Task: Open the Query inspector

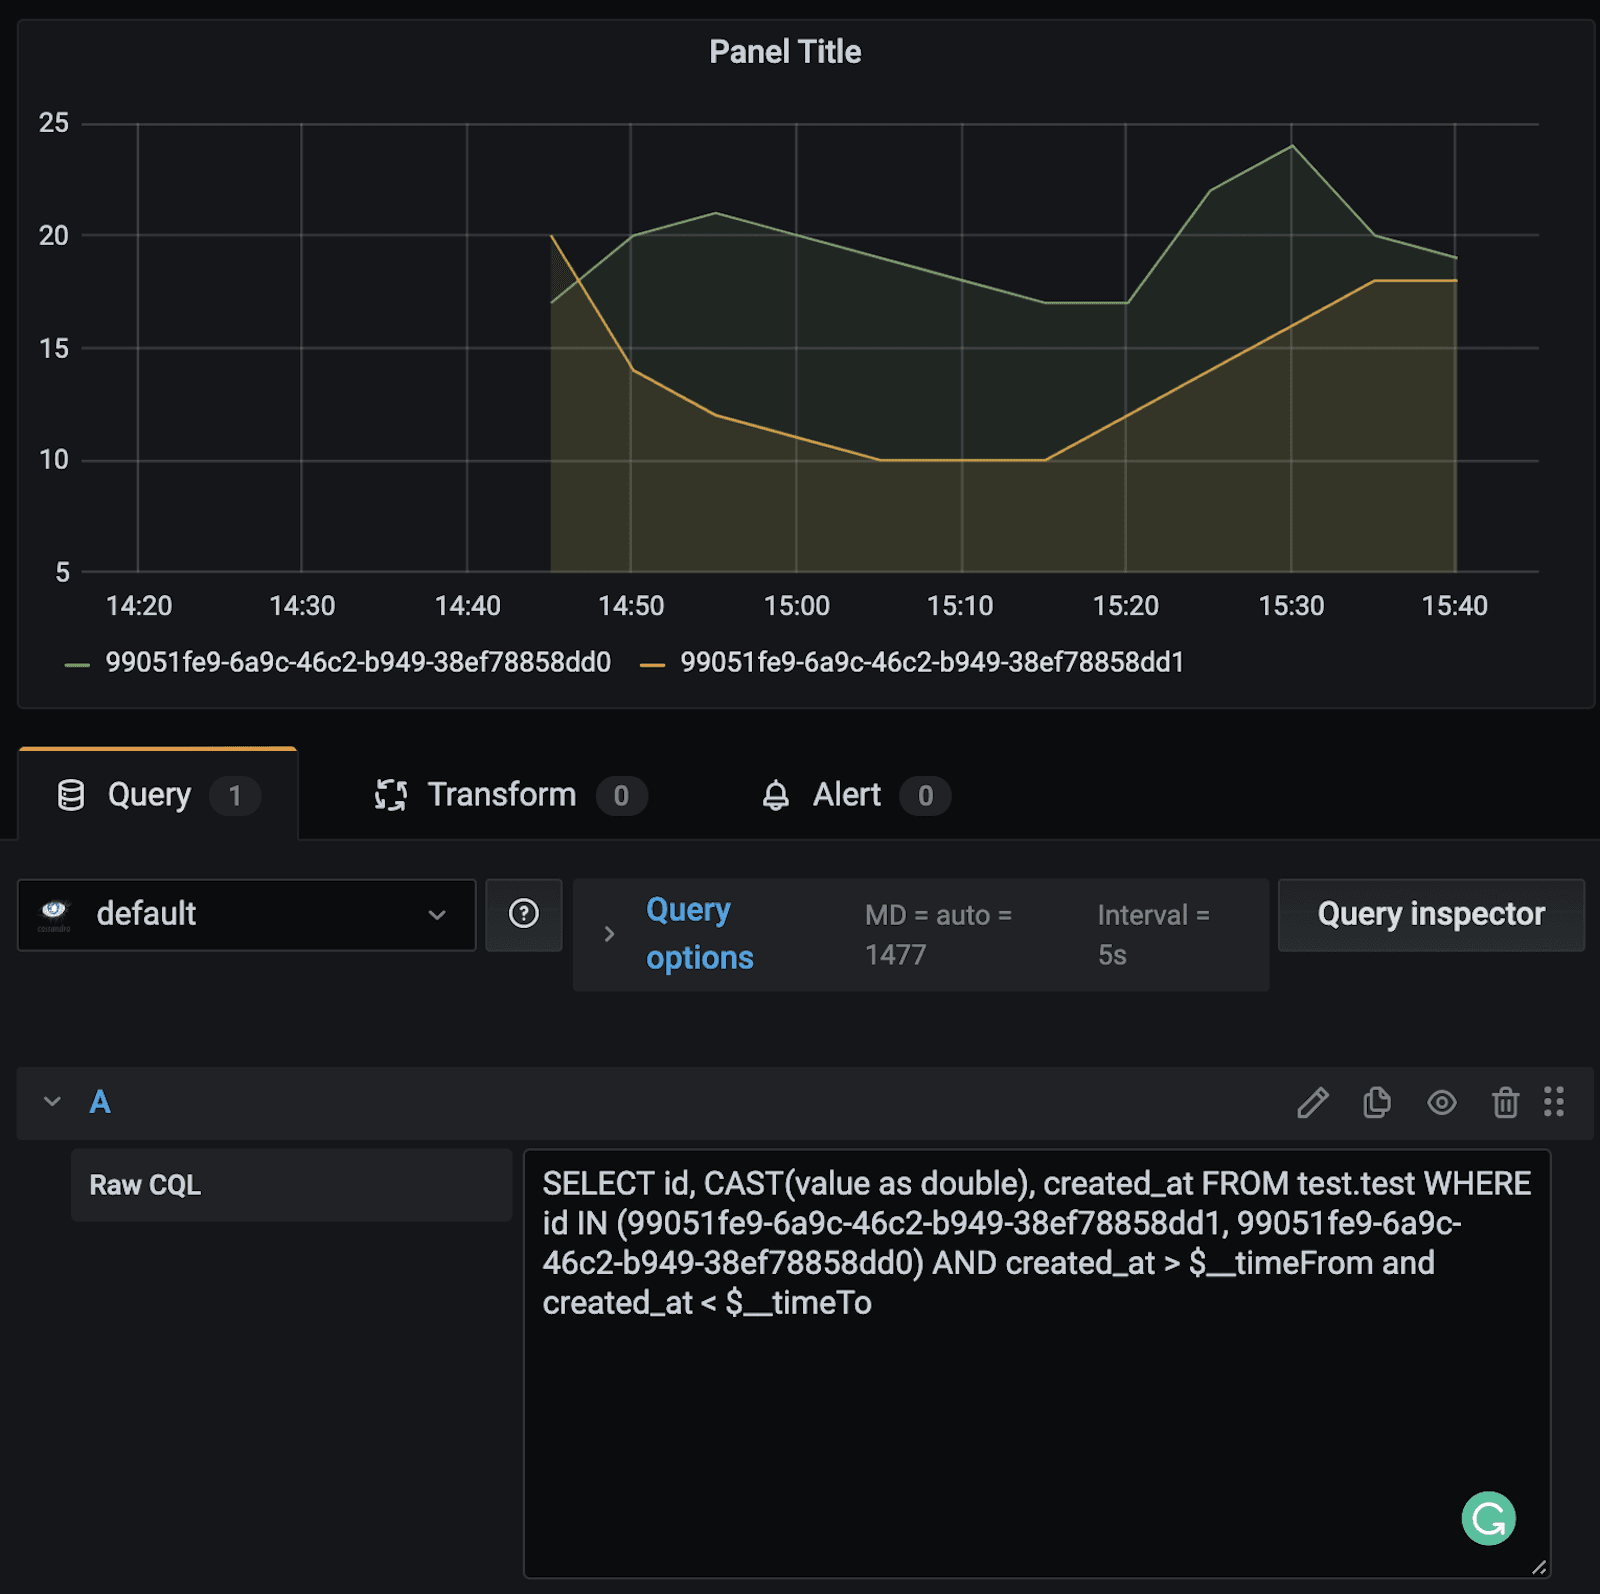Action: coord(1430,914)
